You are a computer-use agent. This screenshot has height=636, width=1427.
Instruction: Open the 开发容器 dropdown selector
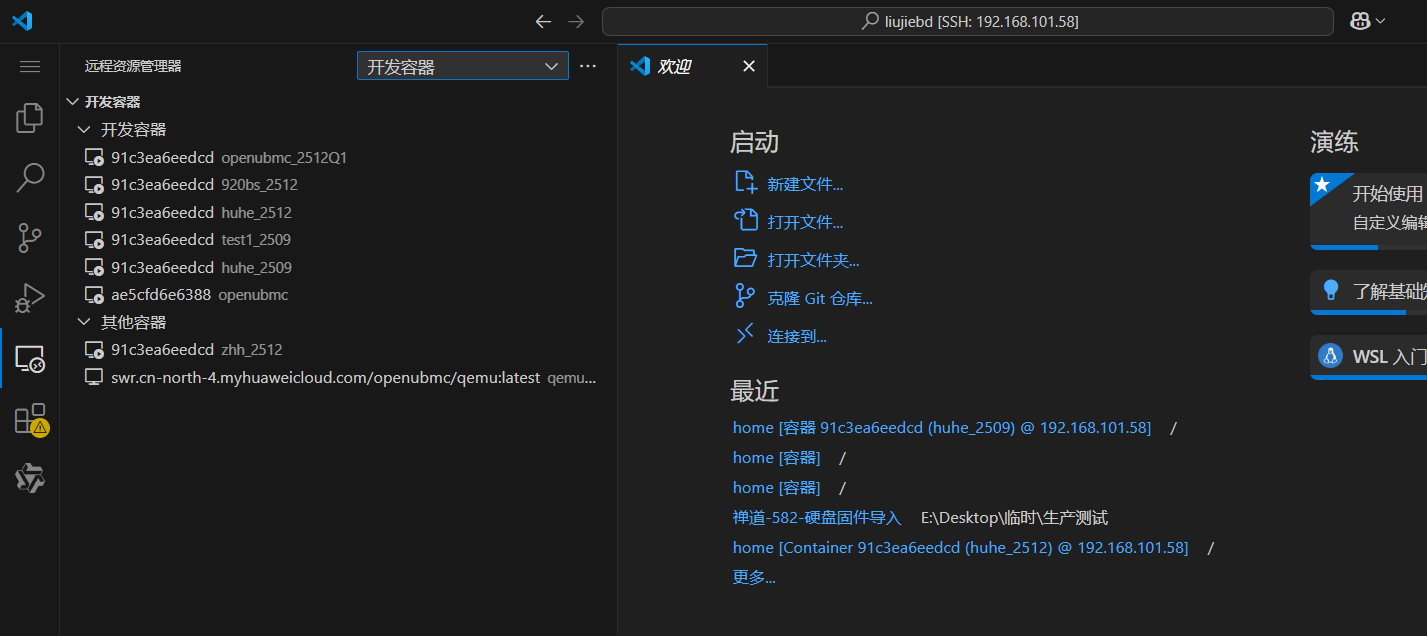(462, 67)
